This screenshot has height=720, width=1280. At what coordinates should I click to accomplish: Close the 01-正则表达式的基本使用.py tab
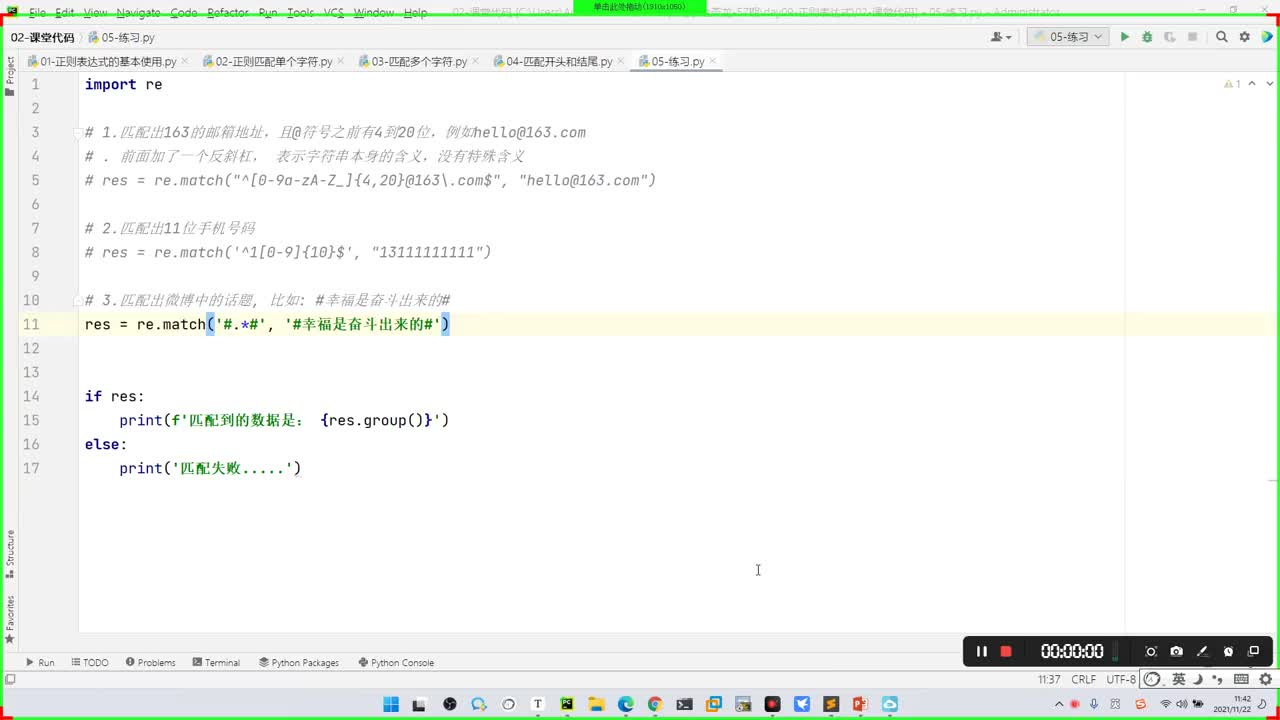pyautogui.click(x=185, y=62)
